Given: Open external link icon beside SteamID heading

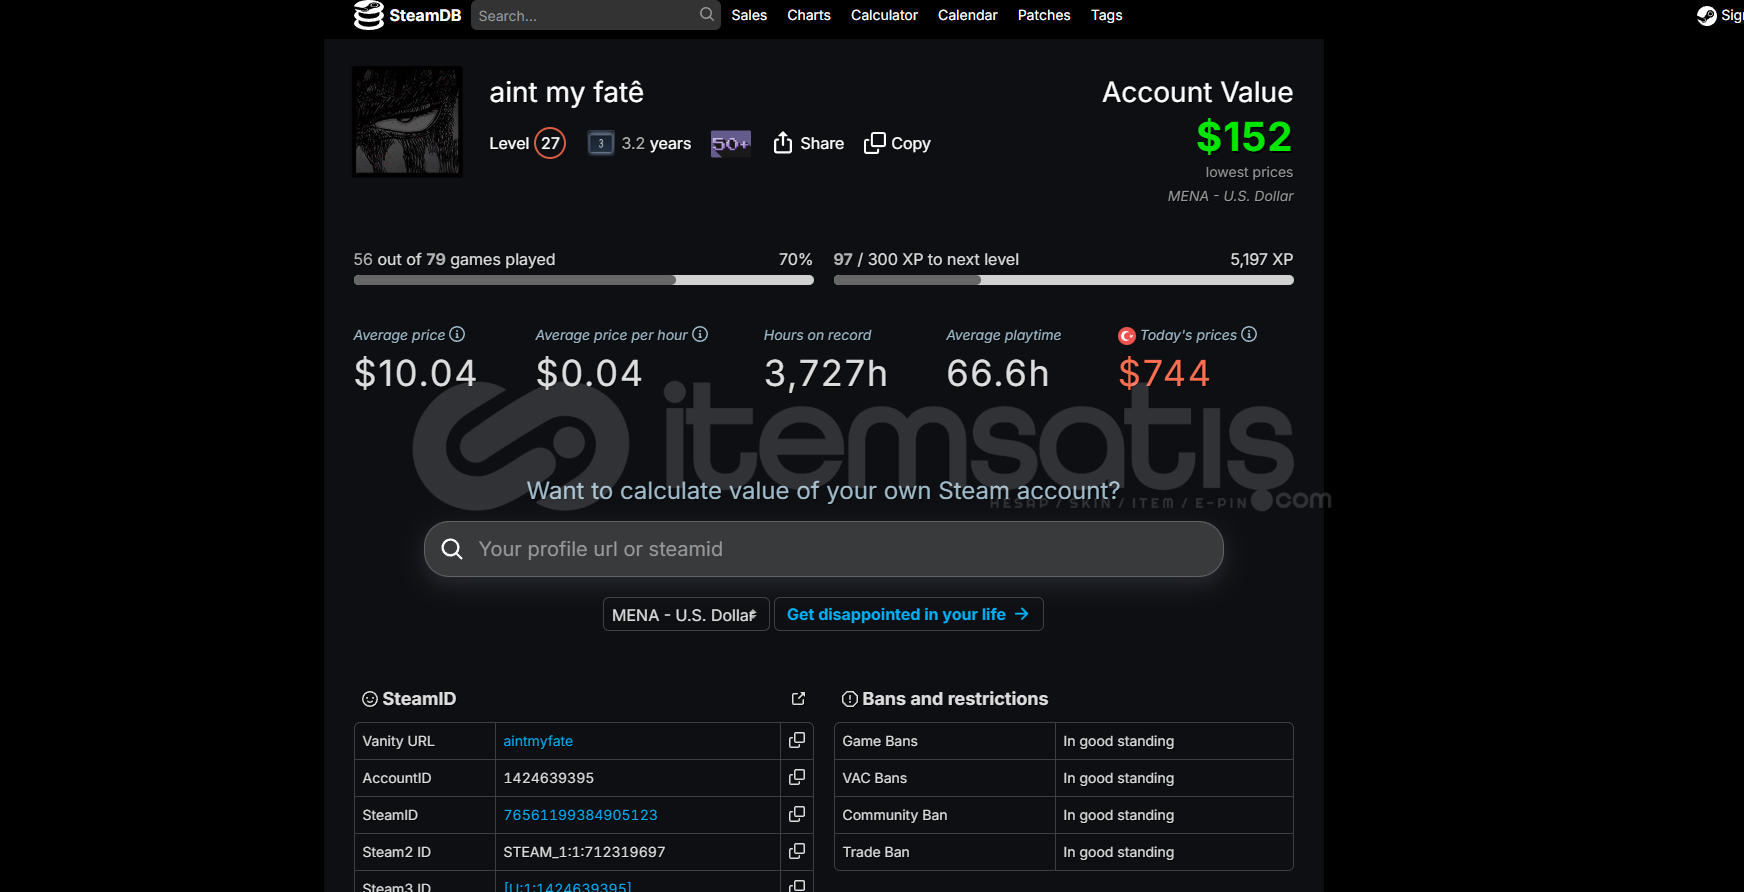Looking at the screenshot, I should tap(798, 699).
